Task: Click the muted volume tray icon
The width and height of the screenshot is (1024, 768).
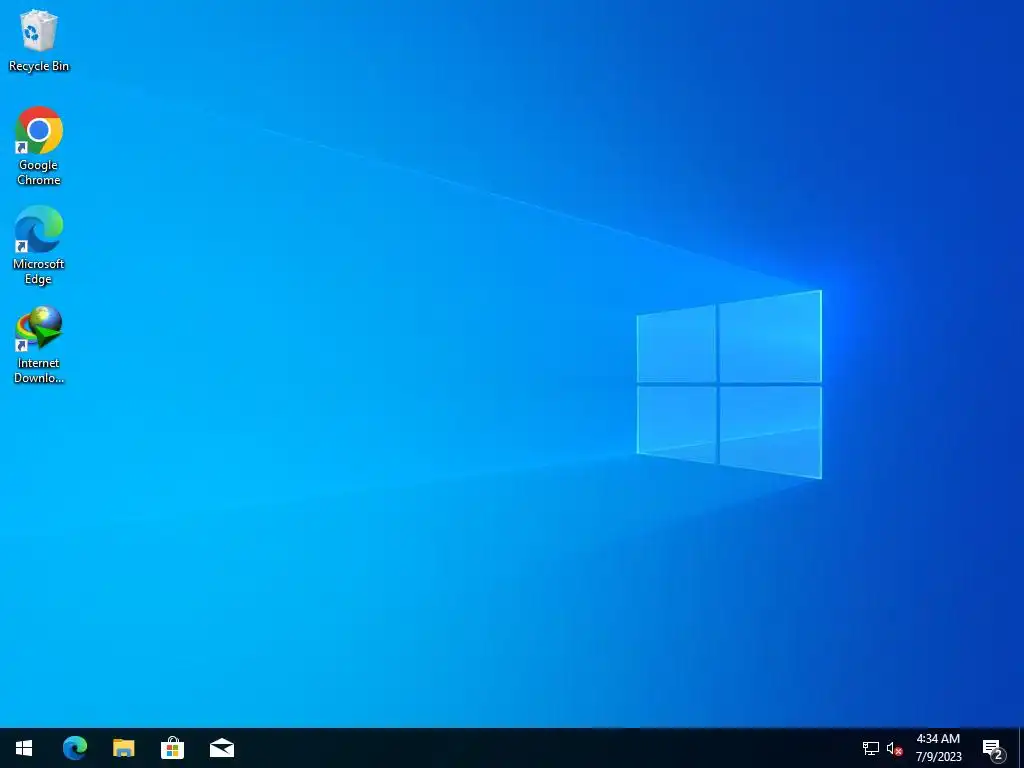Action: tap(894, 748)
